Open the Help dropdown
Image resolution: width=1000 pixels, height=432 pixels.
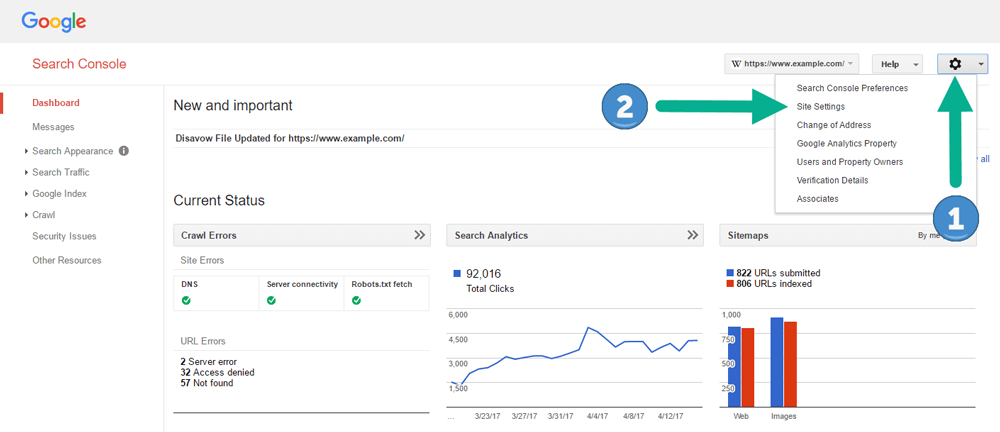(x=897, y=64)
